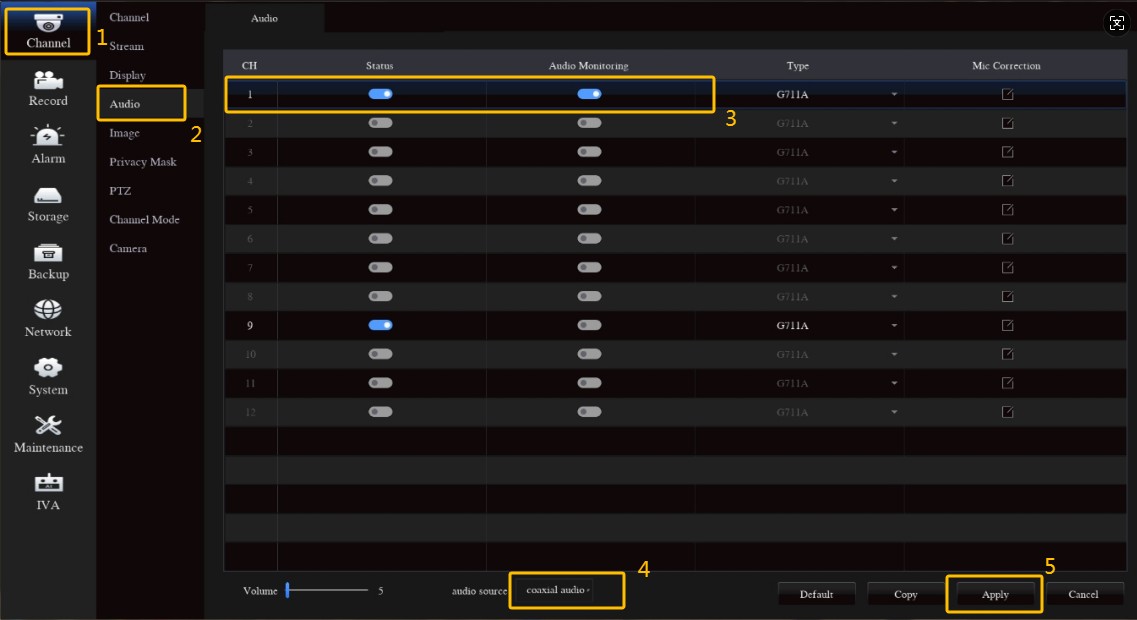Switch to the Channel Mode submenu
1137x620 pixels.
tap(144, 220)
